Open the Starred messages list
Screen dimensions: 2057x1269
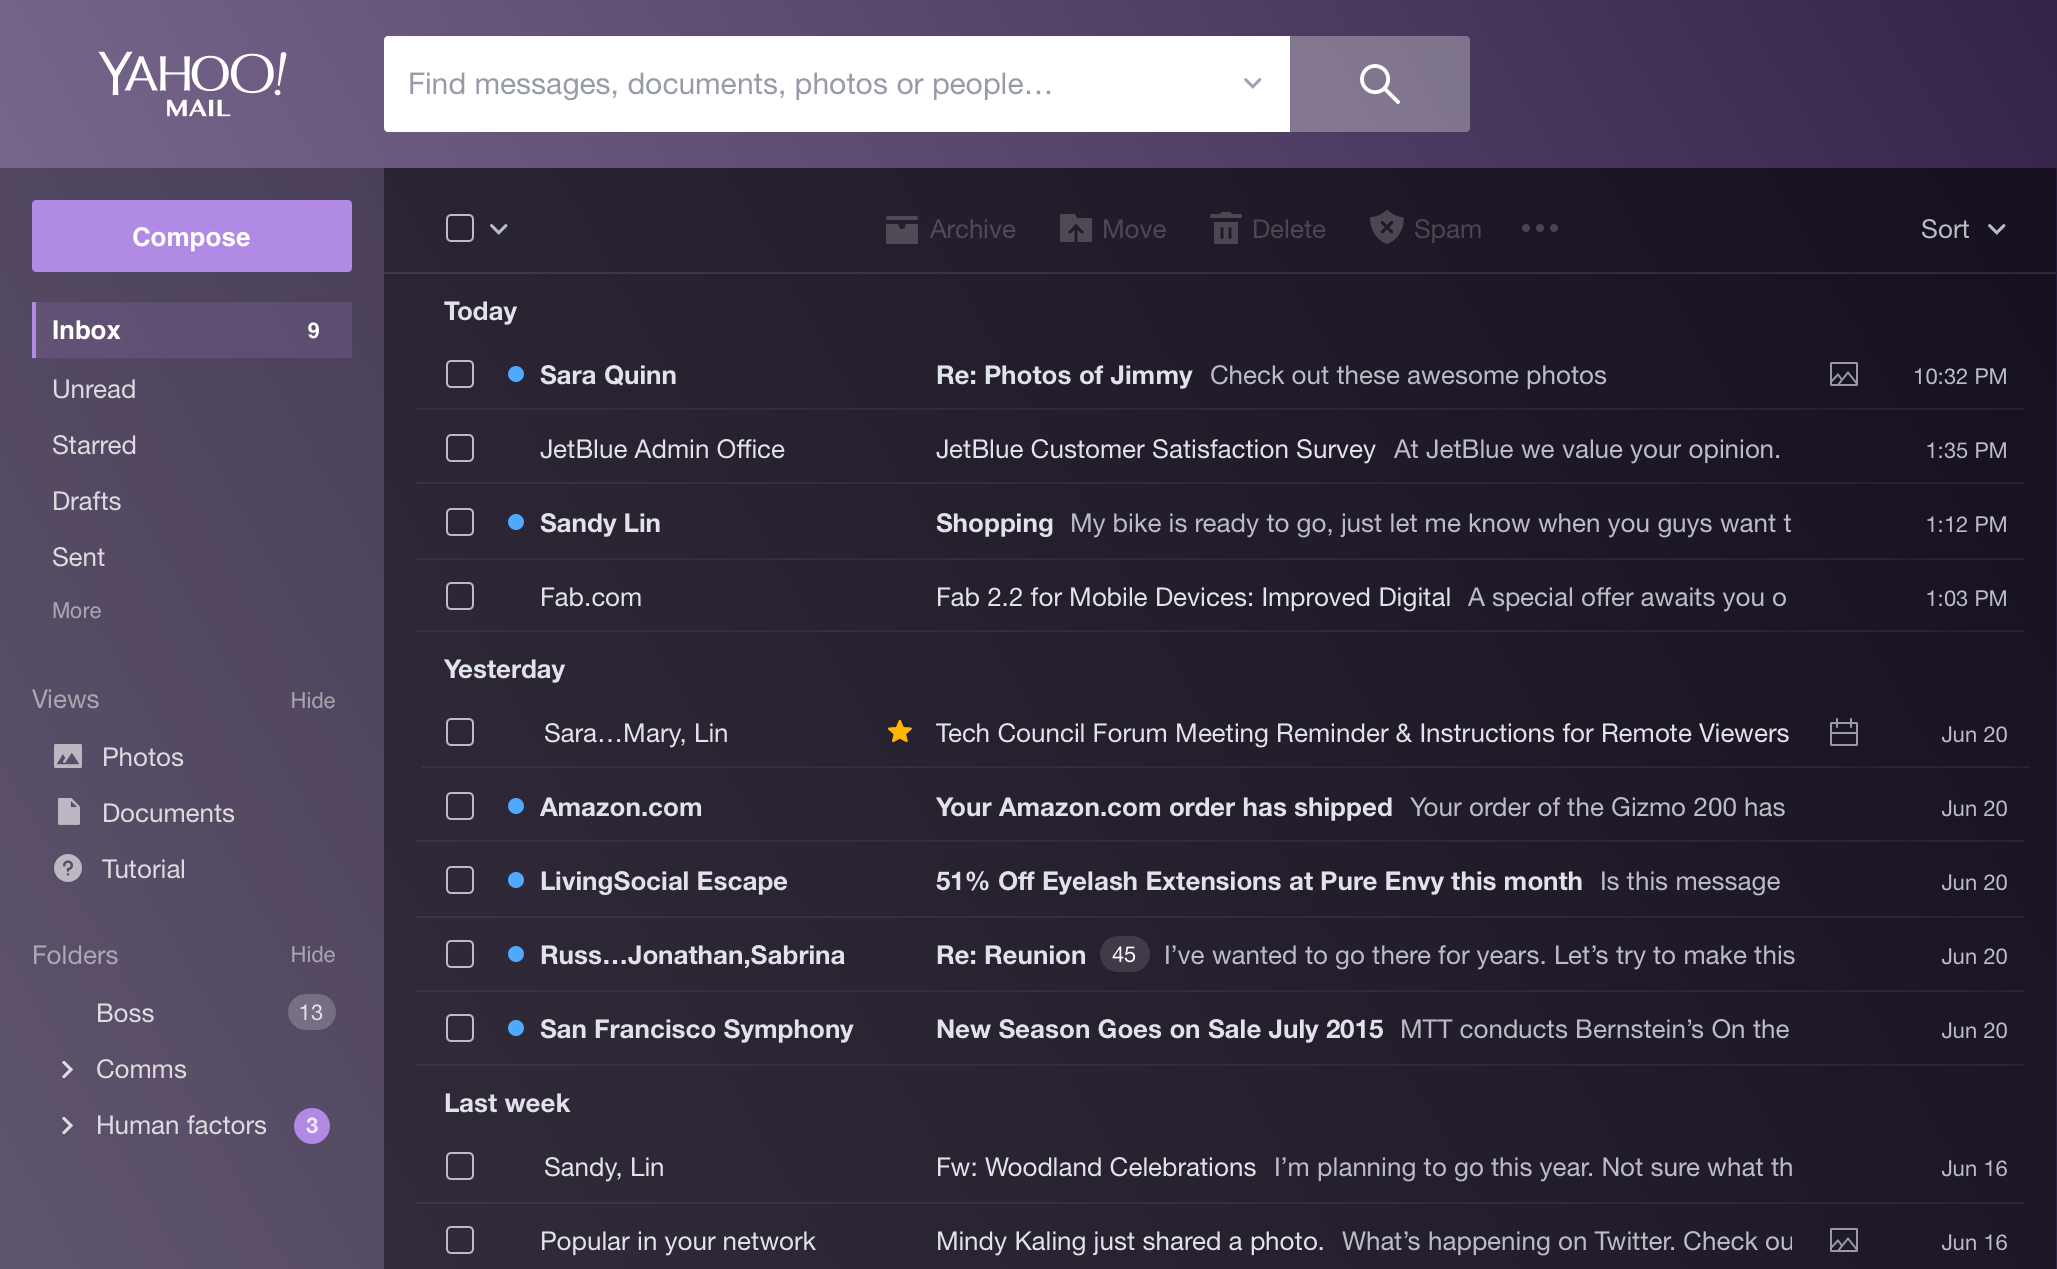(95, 445)
